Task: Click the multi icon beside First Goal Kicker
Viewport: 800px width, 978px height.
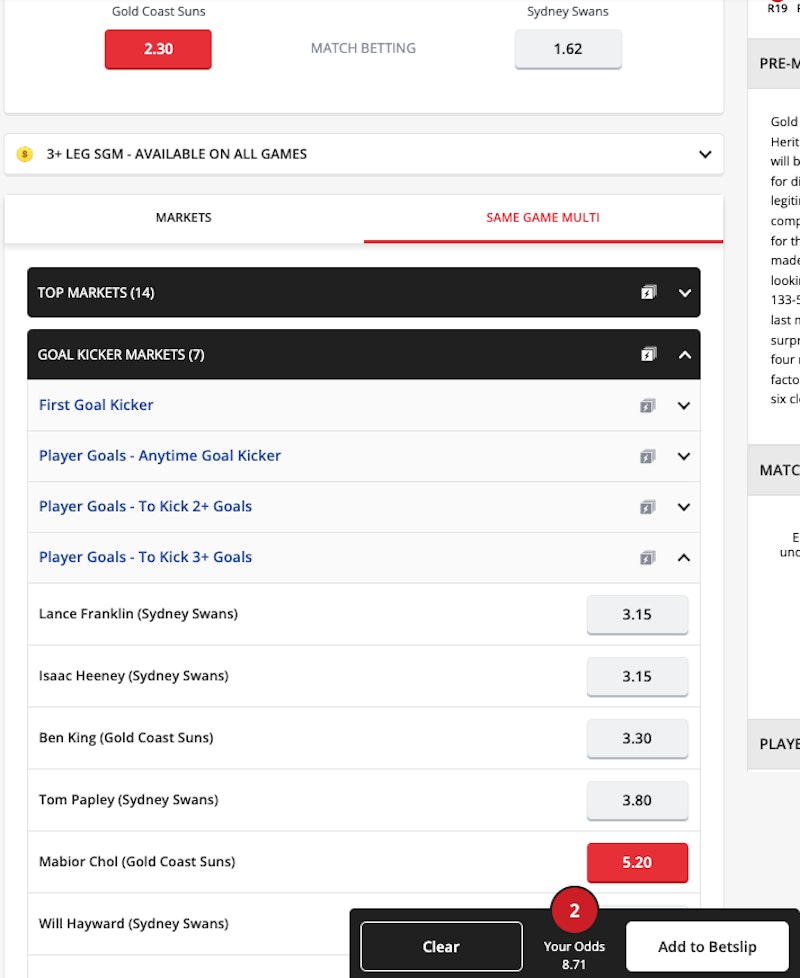Action: (647, 406)
